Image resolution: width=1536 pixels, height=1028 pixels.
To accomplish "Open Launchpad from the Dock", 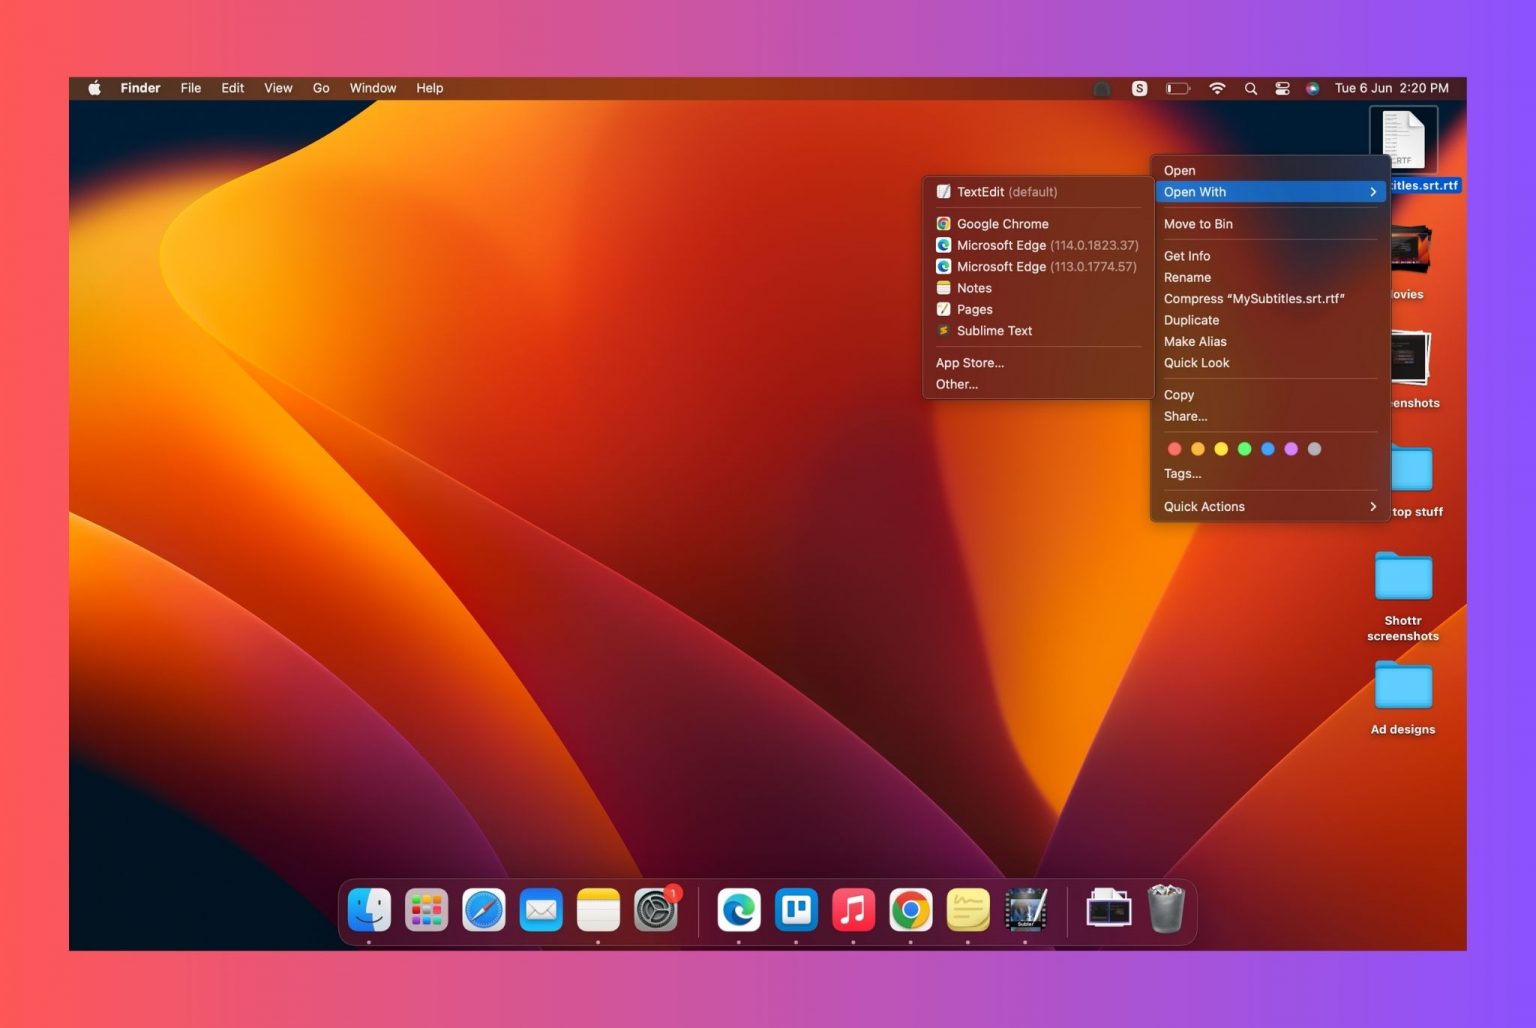I will pyautogui.click(x=427, y=910).
